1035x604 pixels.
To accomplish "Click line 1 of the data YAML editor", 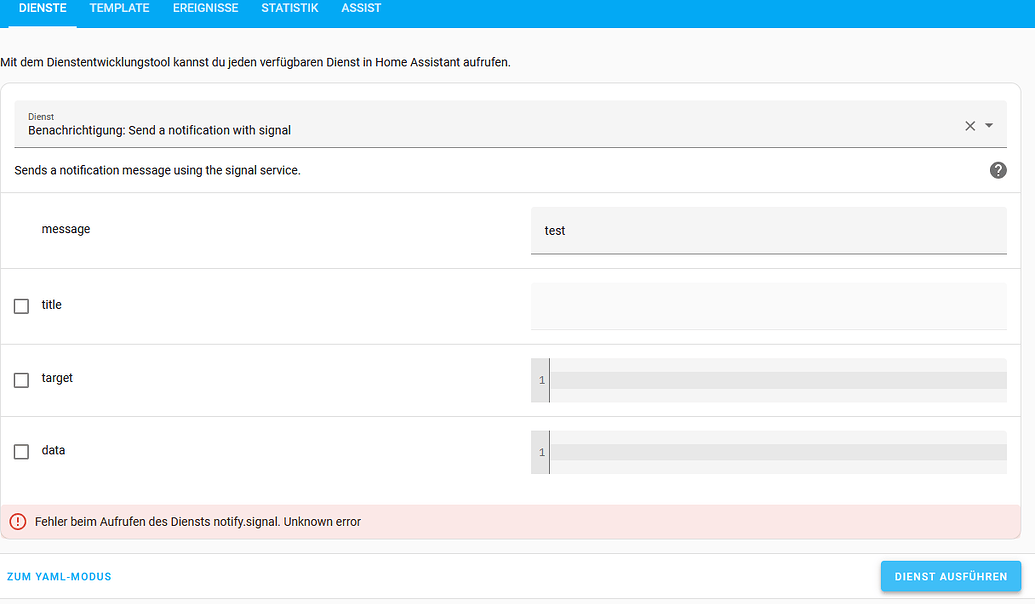I will [x=778, y=452].
